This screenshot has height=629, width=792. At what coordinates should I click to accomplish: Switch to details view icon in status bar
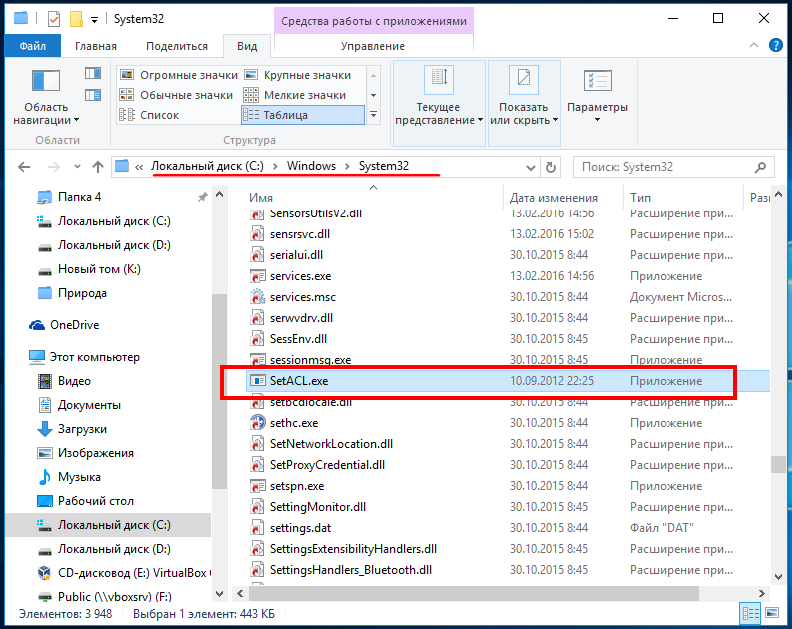point(751,614)
